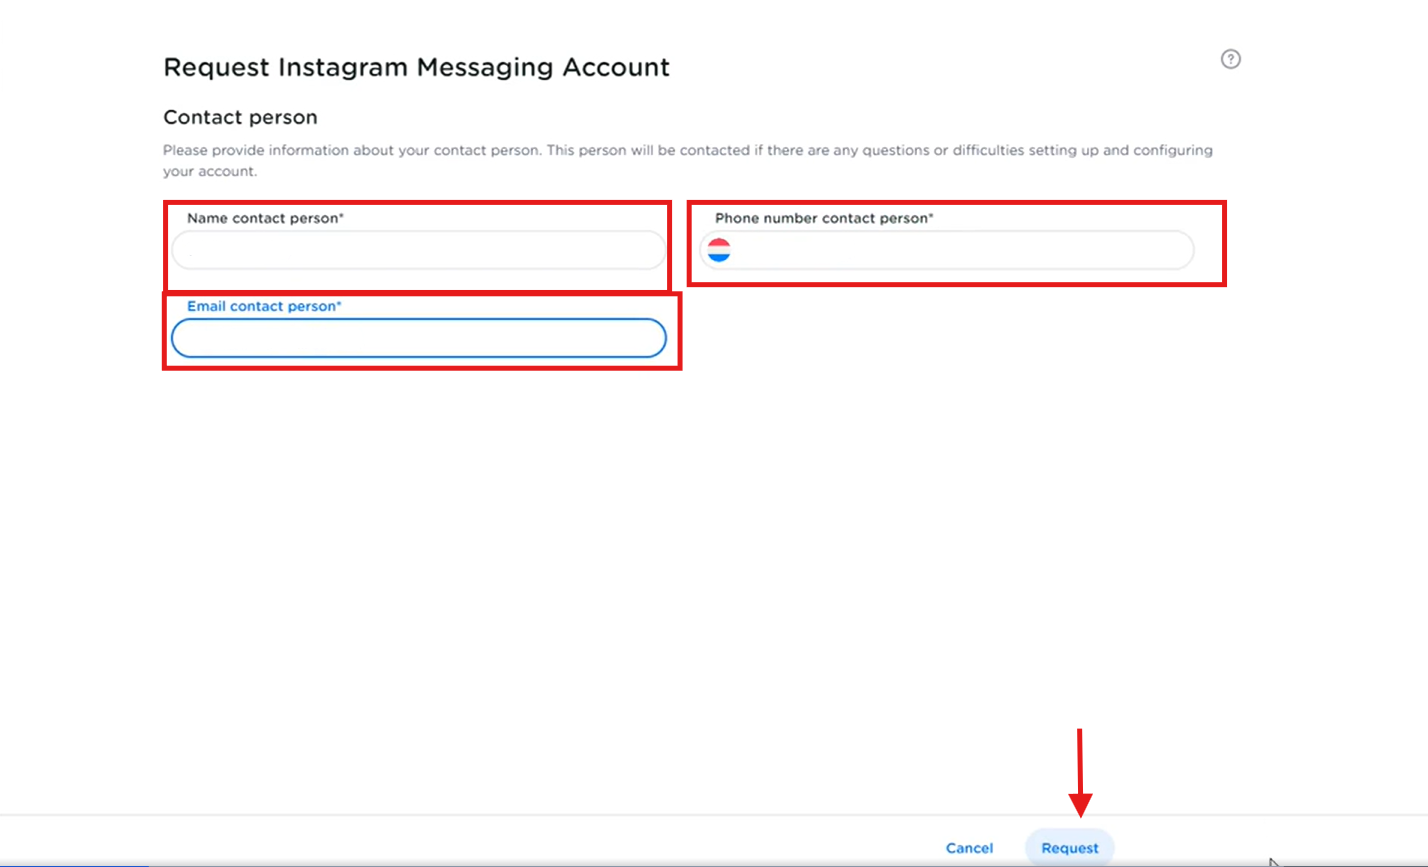This screenshot has width=1428, height=867.
Task: Open the country flag selector in phone field
Action: click(719, 250)
